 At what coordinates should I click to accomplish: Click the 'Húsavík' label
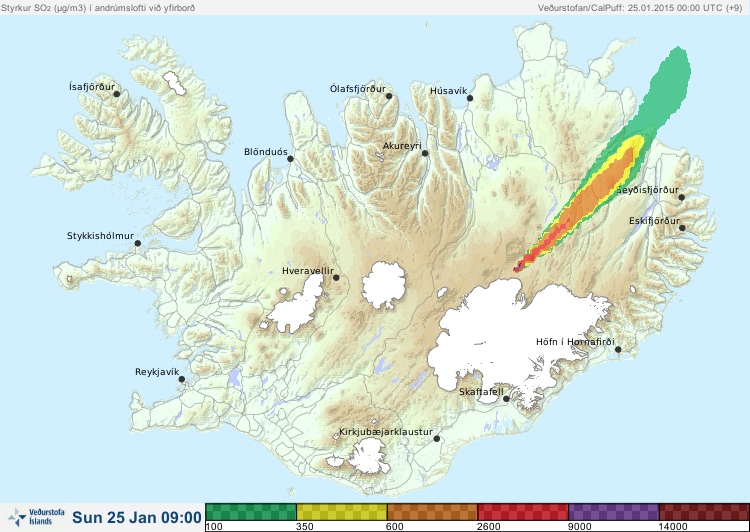click(x=449, y=91)
